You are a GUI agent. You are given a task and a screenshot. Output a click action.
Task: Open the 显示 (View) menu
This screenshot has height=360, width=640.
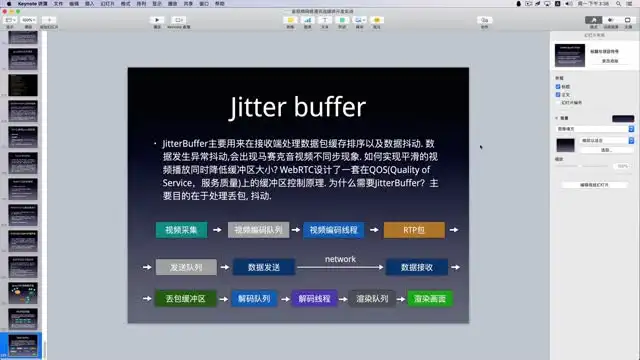point(157,3)
